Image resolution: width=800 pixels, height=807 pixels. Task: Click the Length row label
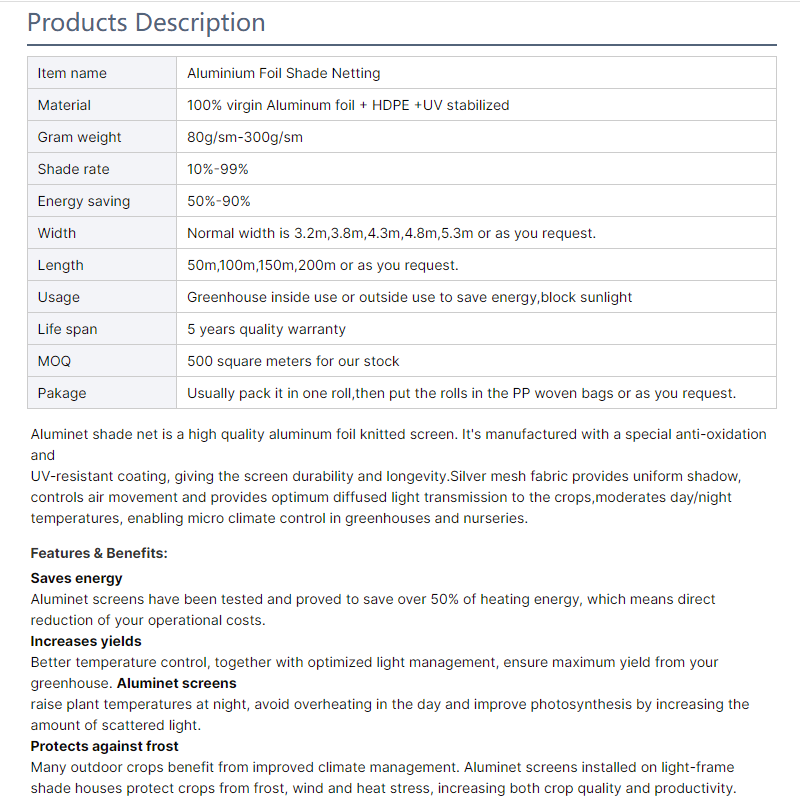tap(61, 265)
